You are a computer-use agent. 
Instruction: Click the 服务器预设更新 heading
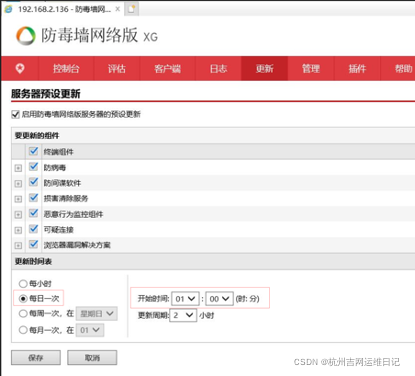(46, 94)
